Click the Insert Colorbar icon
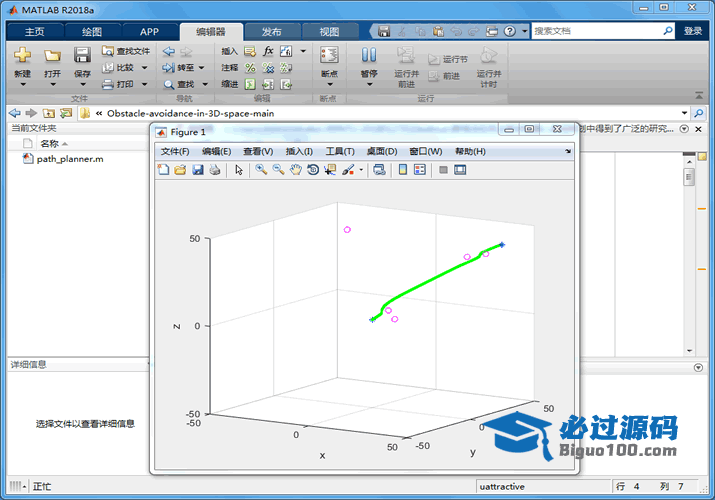This screenshot has width=715, height=500. pyautogui.click(x=403, y=170)
